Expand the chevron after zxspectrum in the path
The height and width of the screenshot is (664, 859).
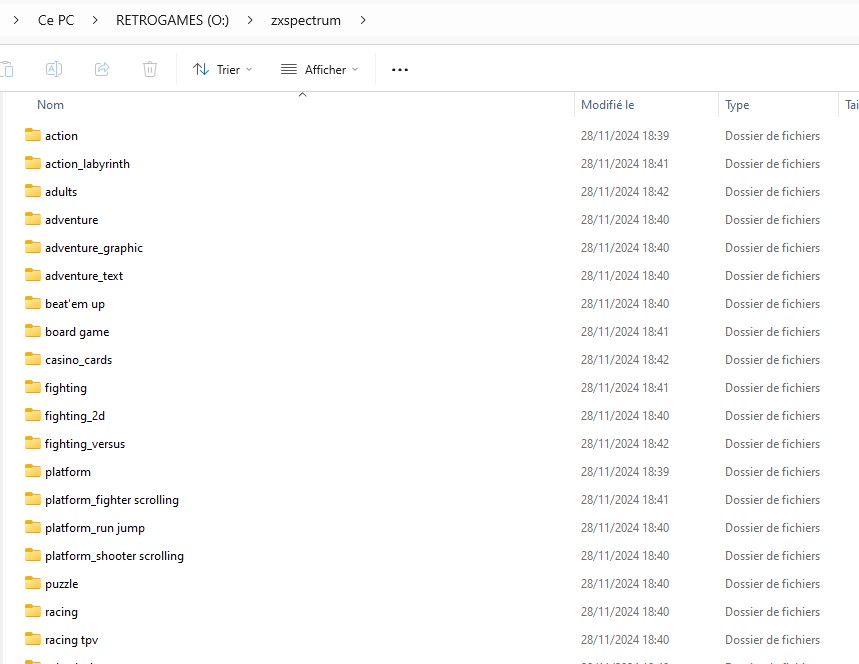[x=362, y=20]
